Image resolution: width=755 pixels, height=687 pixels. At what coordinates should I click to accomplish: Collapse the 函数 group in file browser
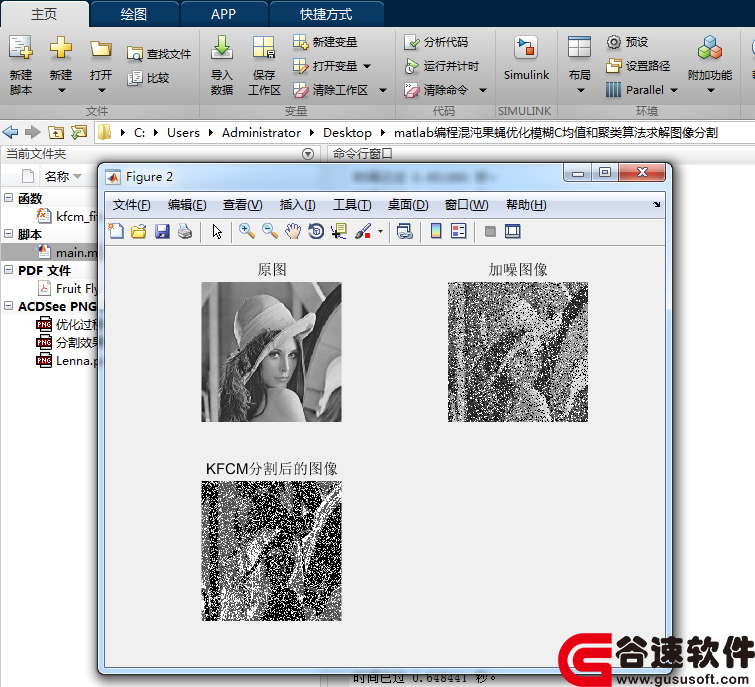[8, 197]
